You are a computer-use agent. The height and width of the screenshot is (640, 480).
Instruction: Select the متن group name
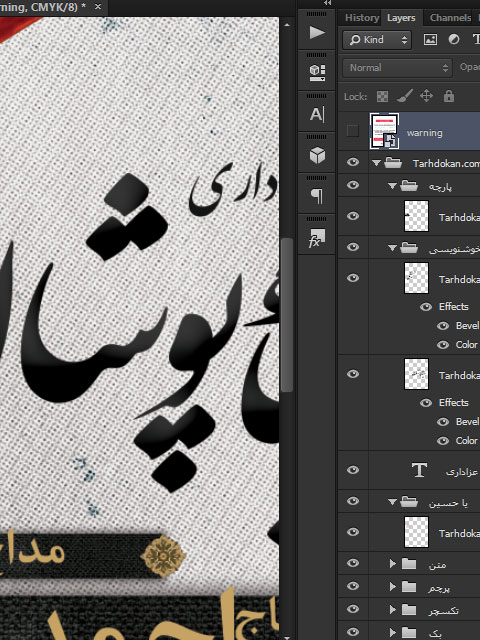click(x=437, y=564)
